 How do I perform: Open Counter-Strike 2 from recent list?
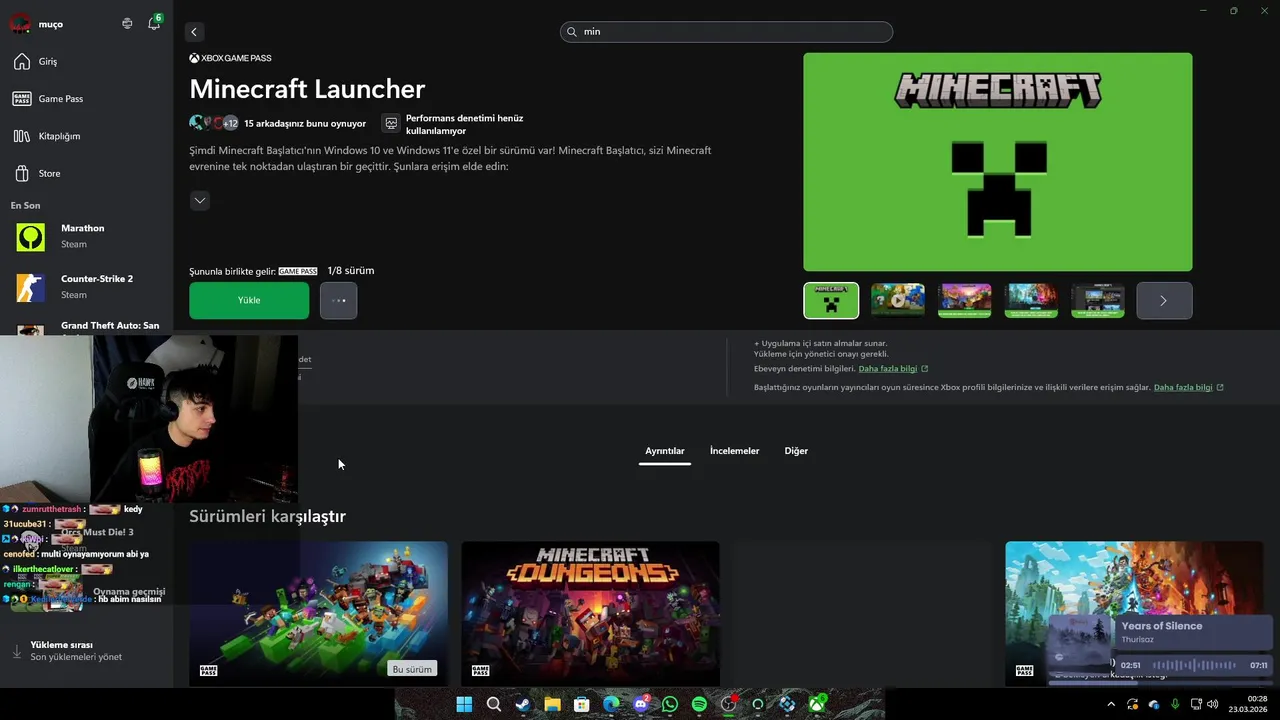pos(86,287)
